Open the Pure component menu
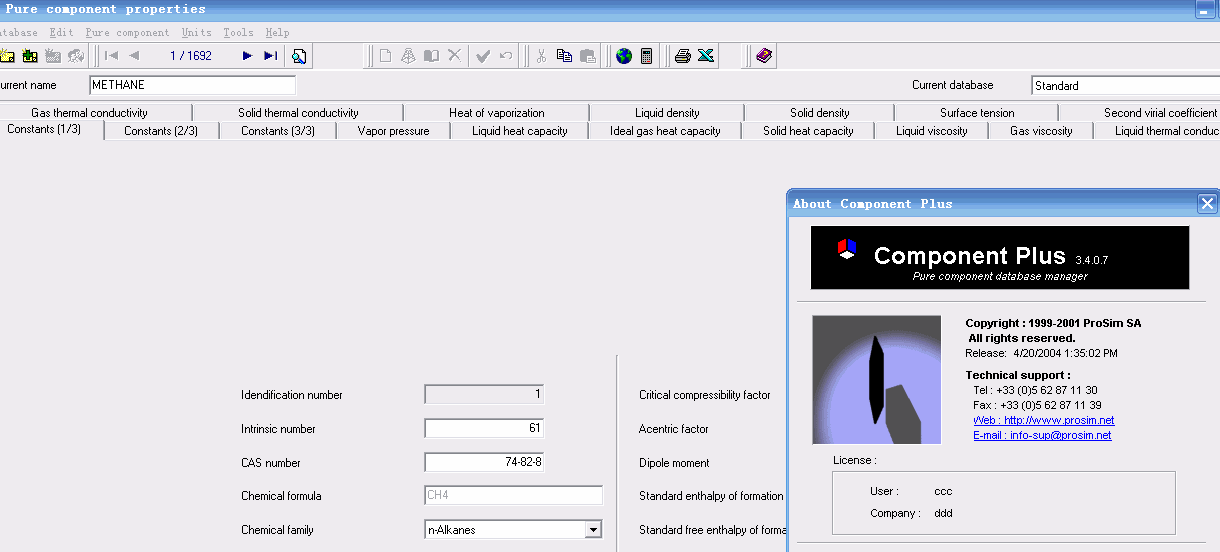 128,33
